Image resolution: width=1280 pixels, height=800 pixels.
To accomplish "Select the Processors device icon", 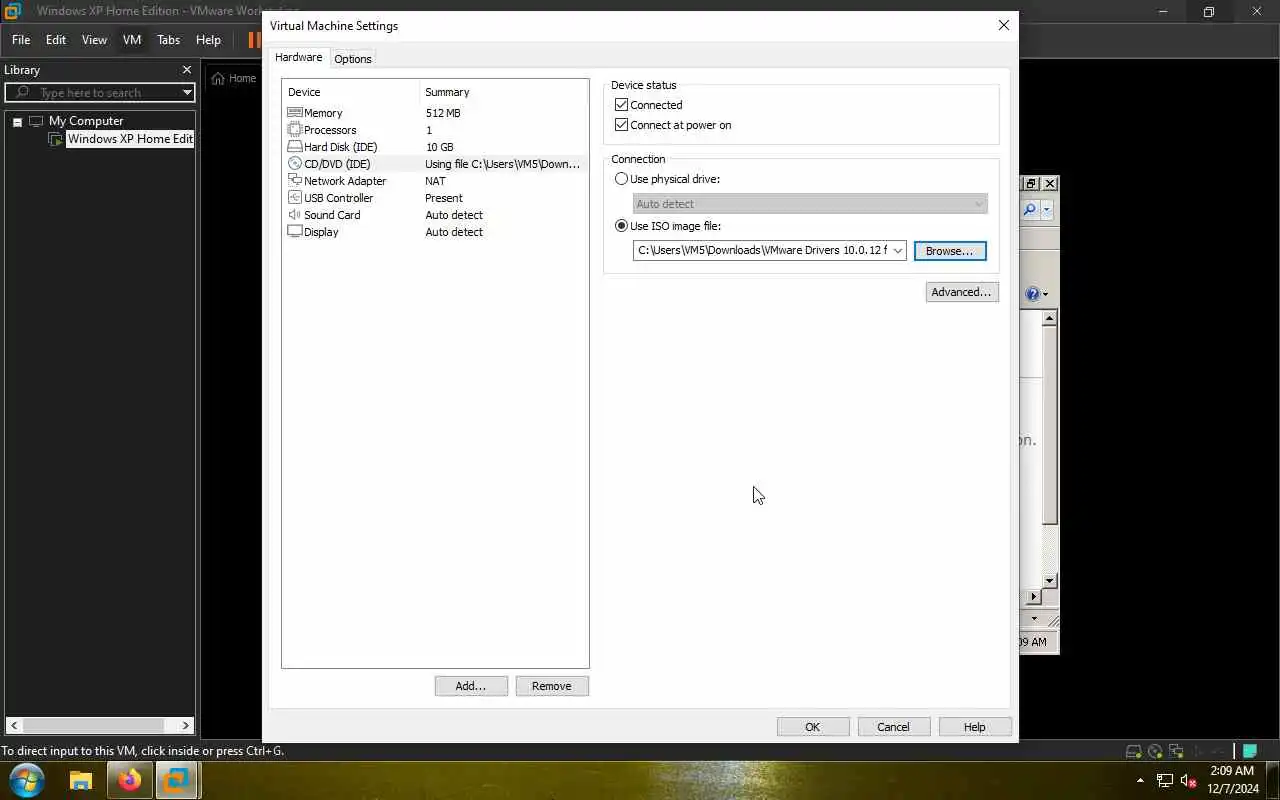I will (x=295, y=130).
